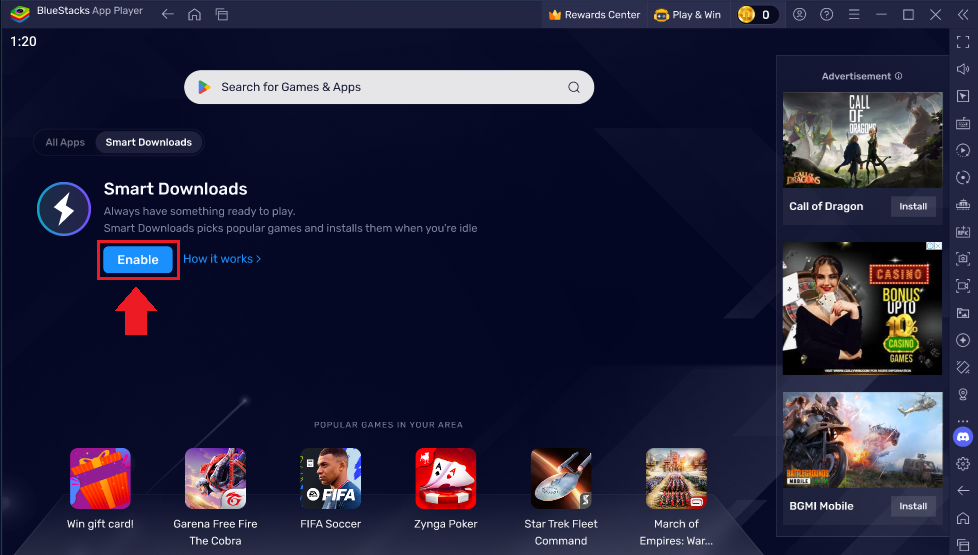Open the media folder picture icon
The image size is (978, 555).
pos(963,313)
